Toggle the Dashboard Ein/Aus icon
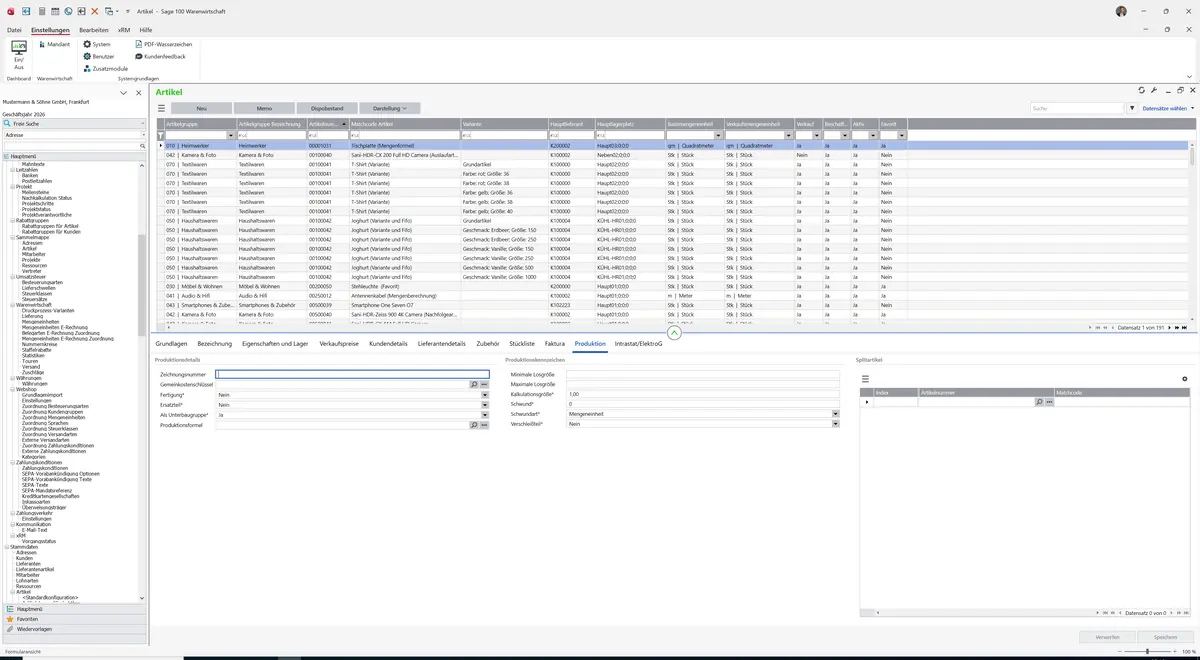The width and height of the screenshot is (1200, 660). tap(18, 54)
